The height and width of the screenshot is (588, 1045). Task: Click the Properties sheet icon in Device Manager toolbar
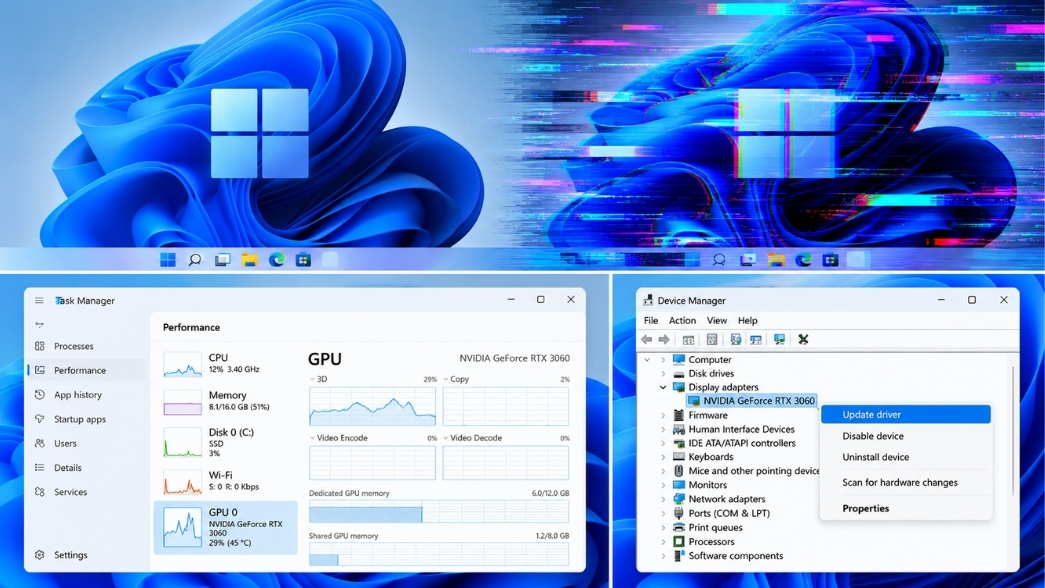coord(712,340)
